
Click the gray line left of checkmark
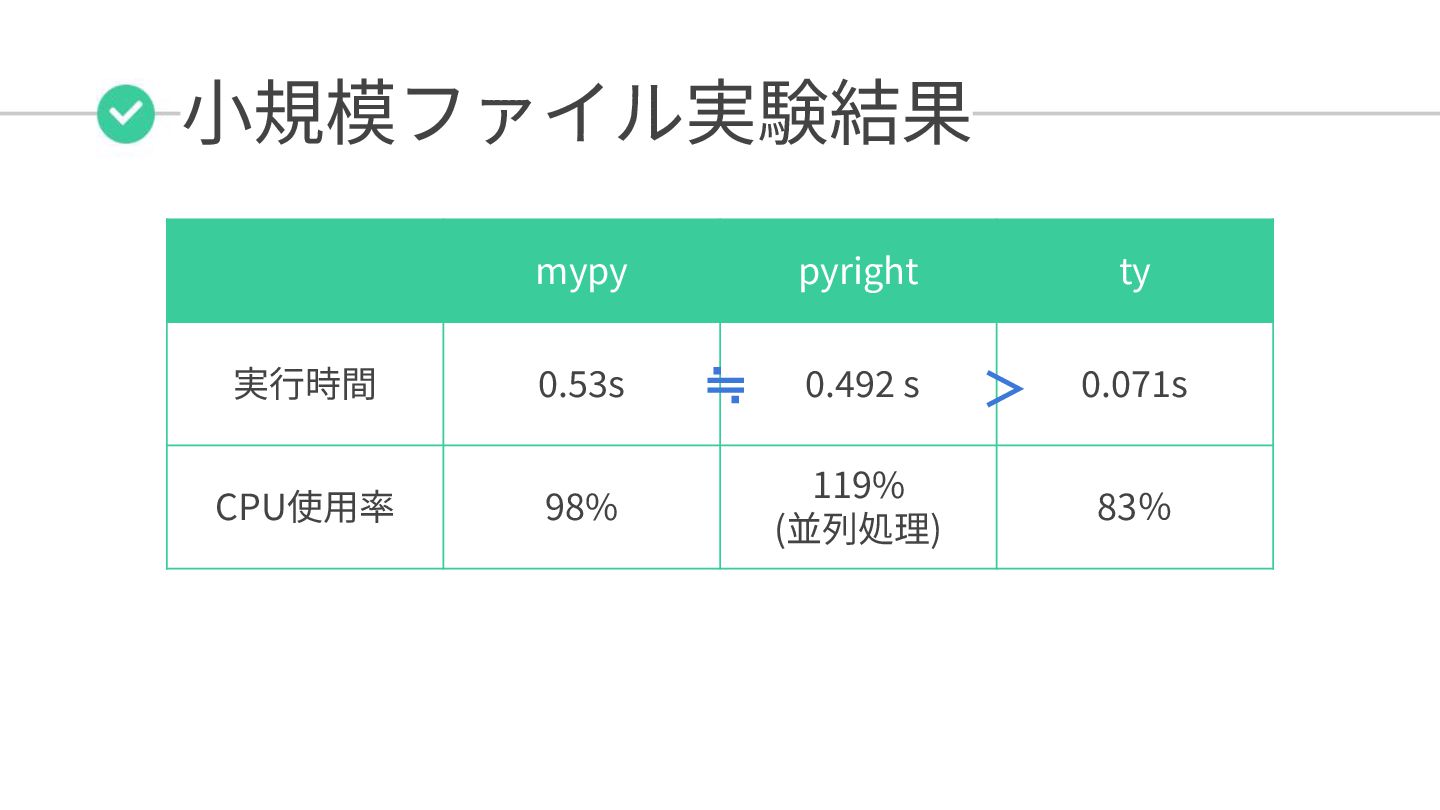click(x=48, y=113)
